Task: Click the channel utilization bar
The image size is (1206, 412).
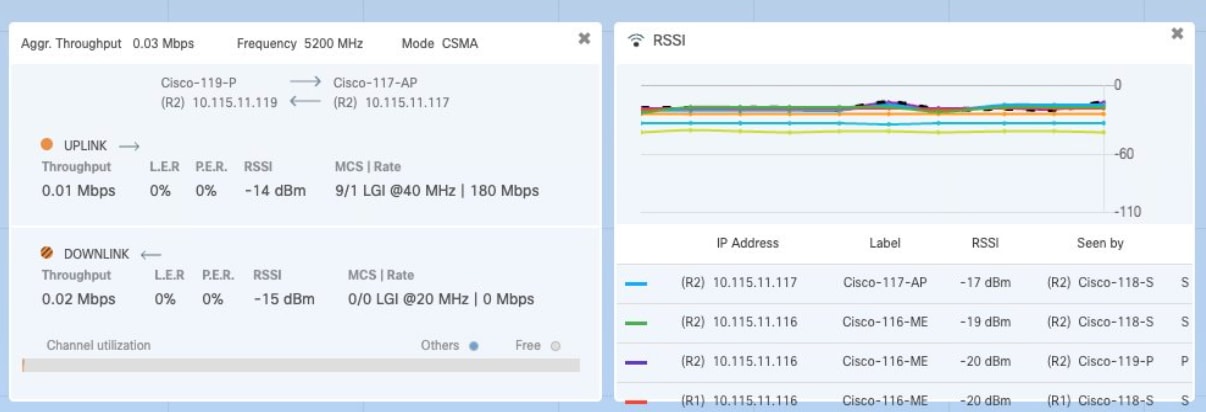Action: [301, 365]
